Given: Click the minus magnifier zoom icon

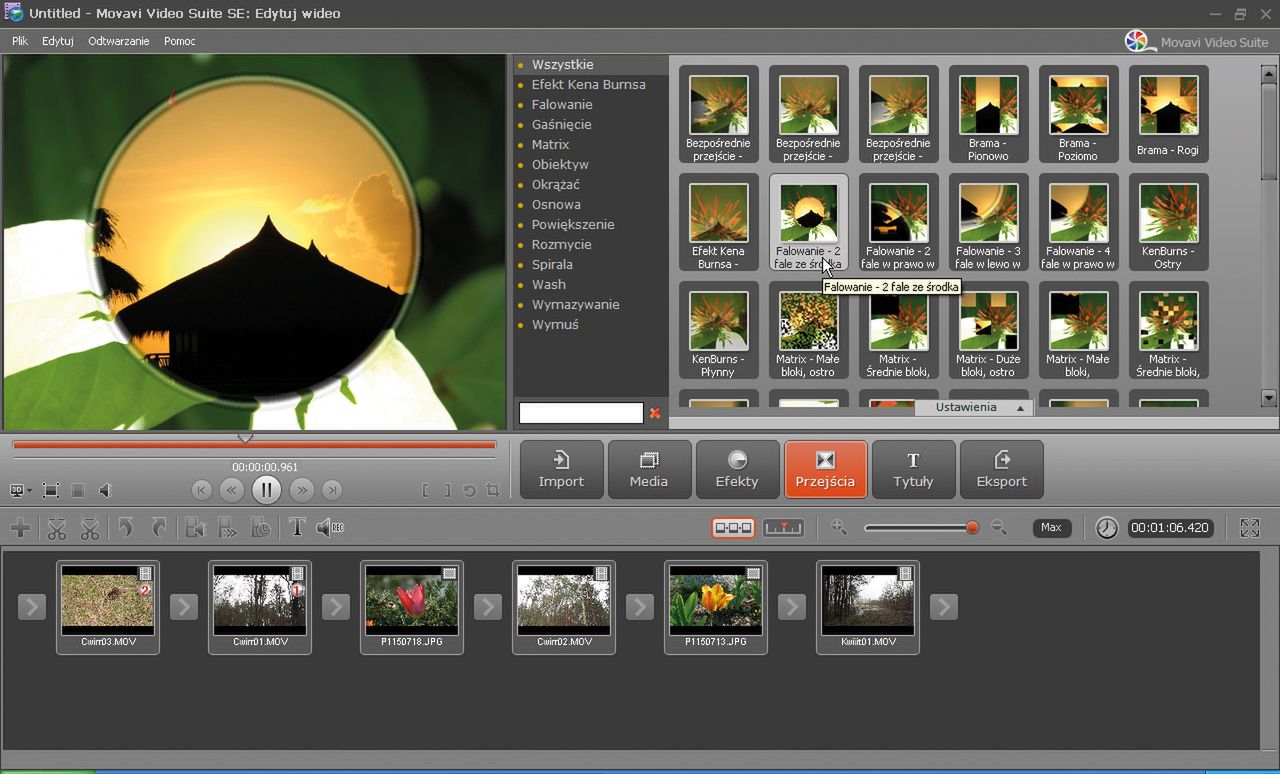Looking at the screenshot, I should click(998, 527).
